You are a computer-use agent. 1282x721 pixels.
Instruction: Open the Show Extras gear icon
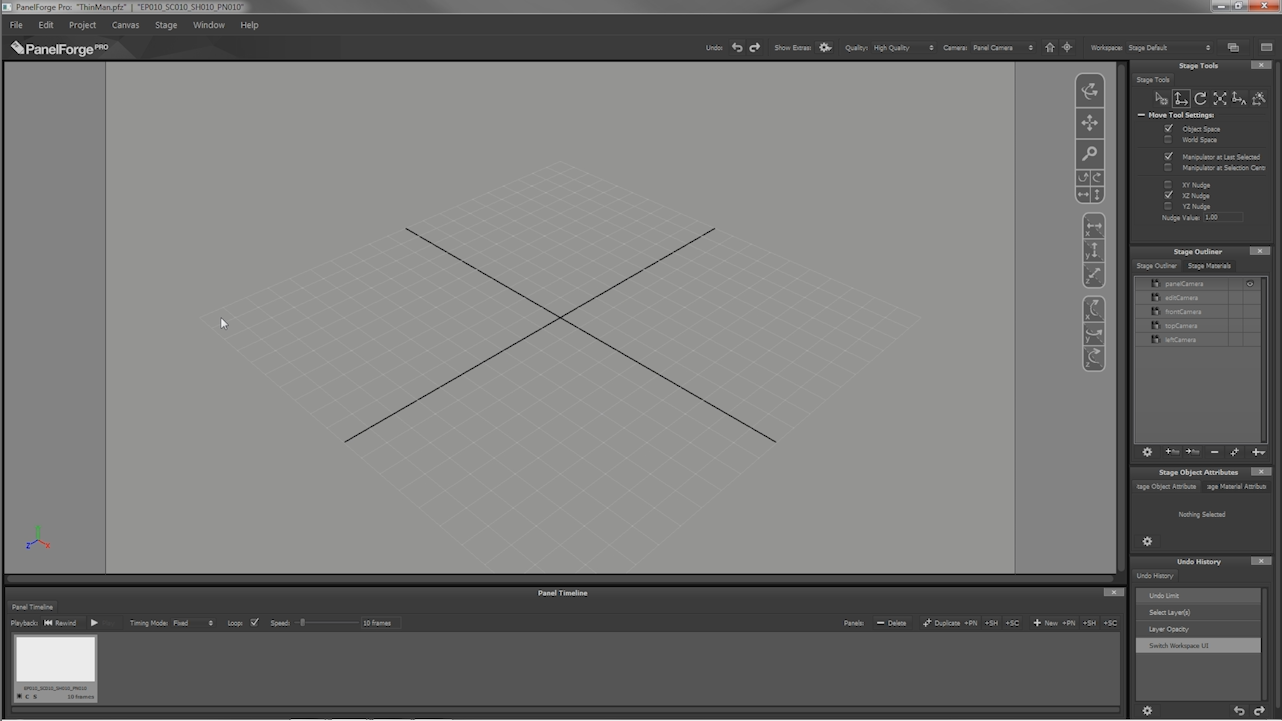pos(825,47)
